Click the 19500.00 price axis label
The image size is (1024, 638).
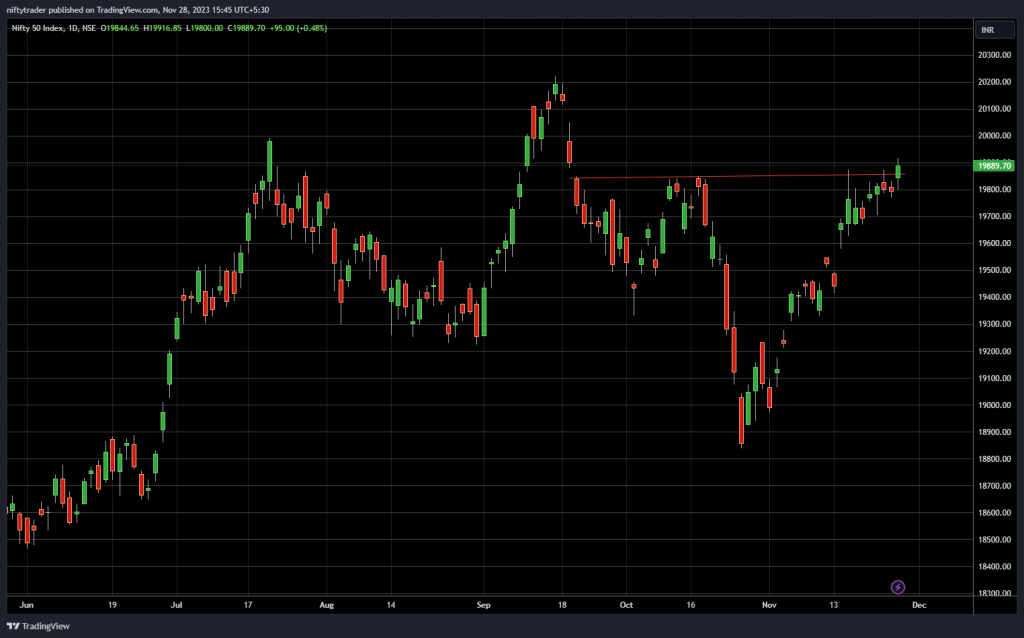(994, 270)
